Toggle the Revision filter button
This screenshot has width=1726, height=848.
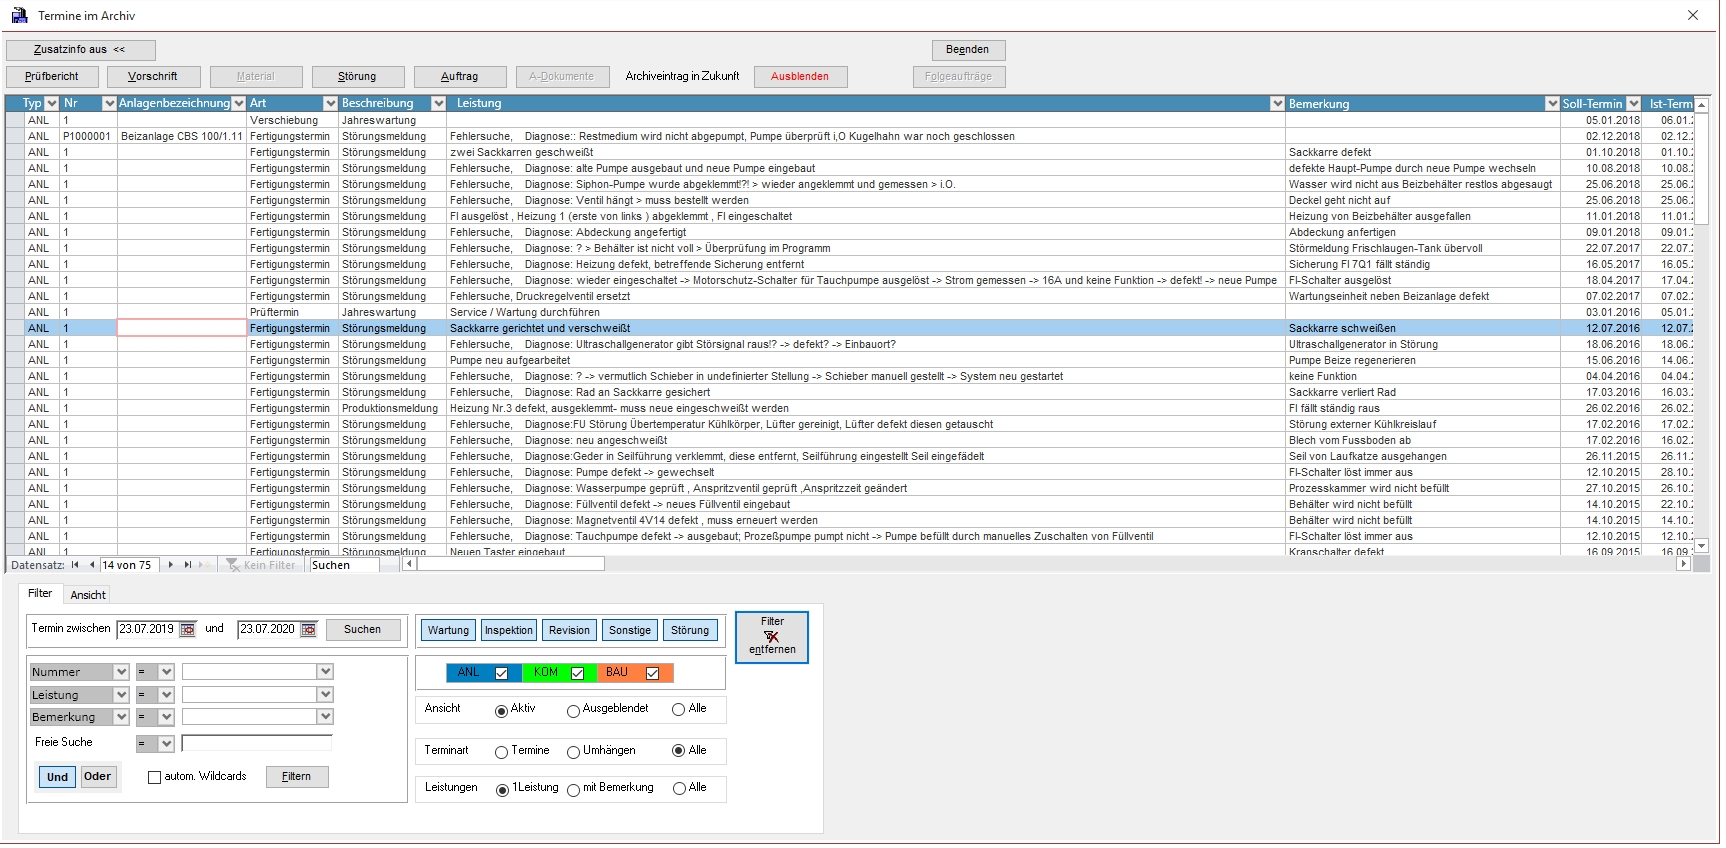[x=569, y=630]
